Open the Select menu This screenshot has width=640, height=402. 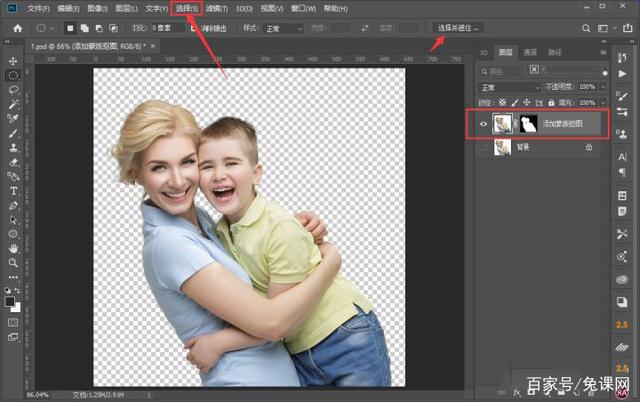187,8
